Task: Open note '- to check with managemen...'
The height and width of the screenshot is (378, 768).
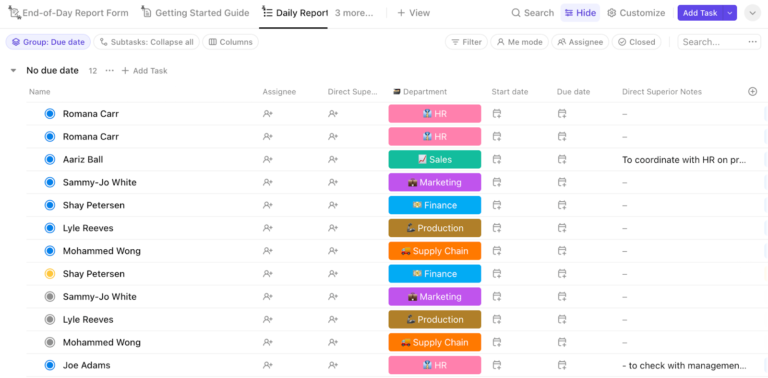Action: tap(684, 365)
